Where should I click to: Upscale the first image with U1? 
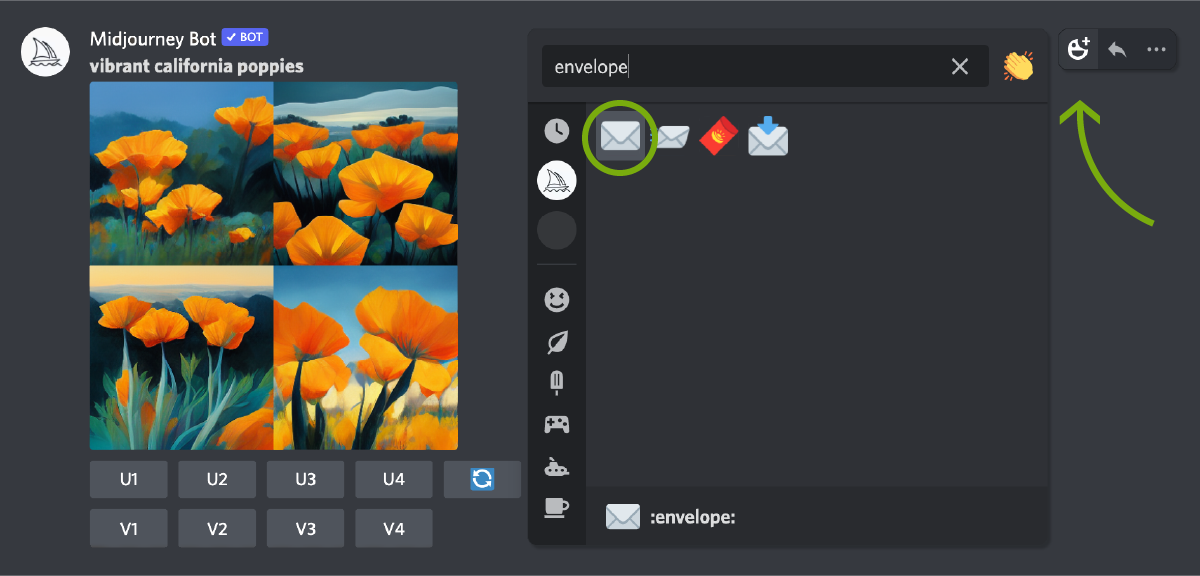(129, 479)
